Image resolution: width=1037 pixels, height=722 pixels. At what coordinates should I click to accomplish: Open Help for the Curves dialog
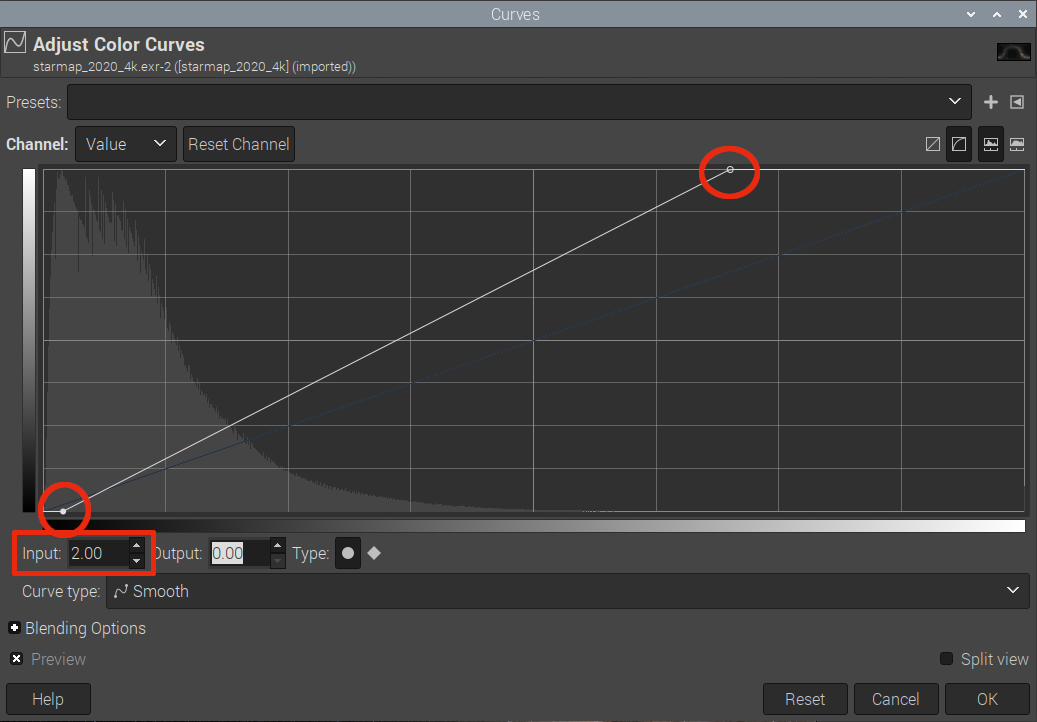click(x=48, y=699)
